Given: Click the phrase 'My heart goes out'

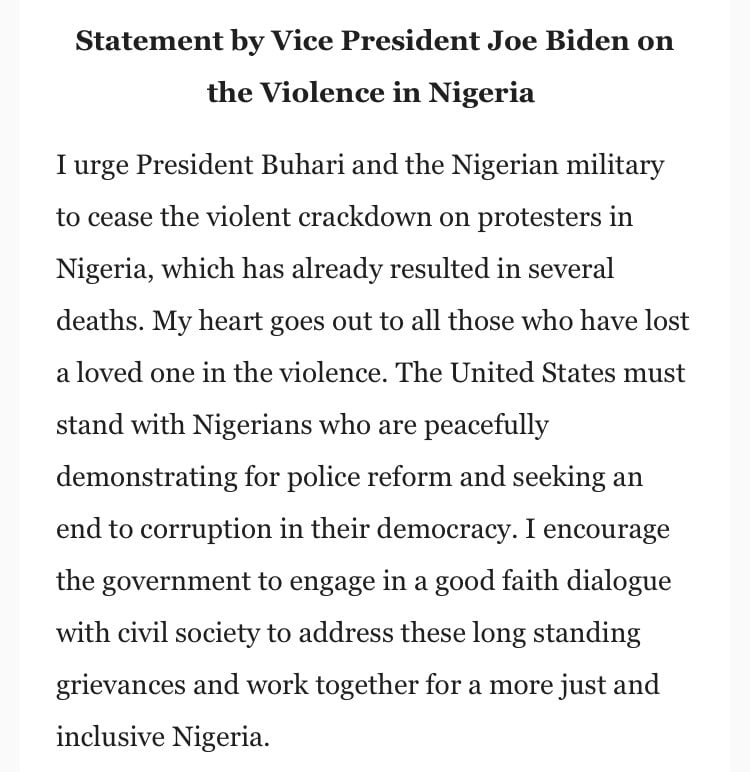Looking at the screenshot, I should (261, 322).
